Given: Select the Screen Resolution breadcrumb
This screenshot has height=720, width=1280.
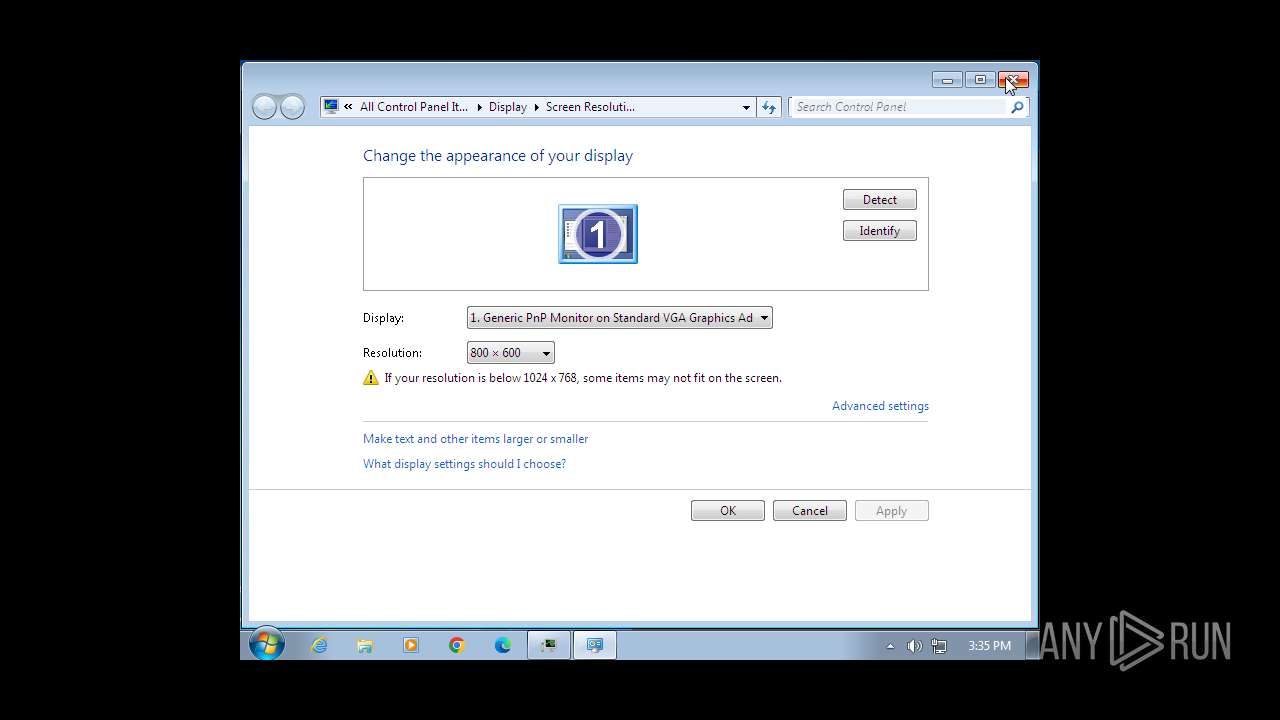Looking at the screenshot, I should pyautogui.click(x=590, y=107).
